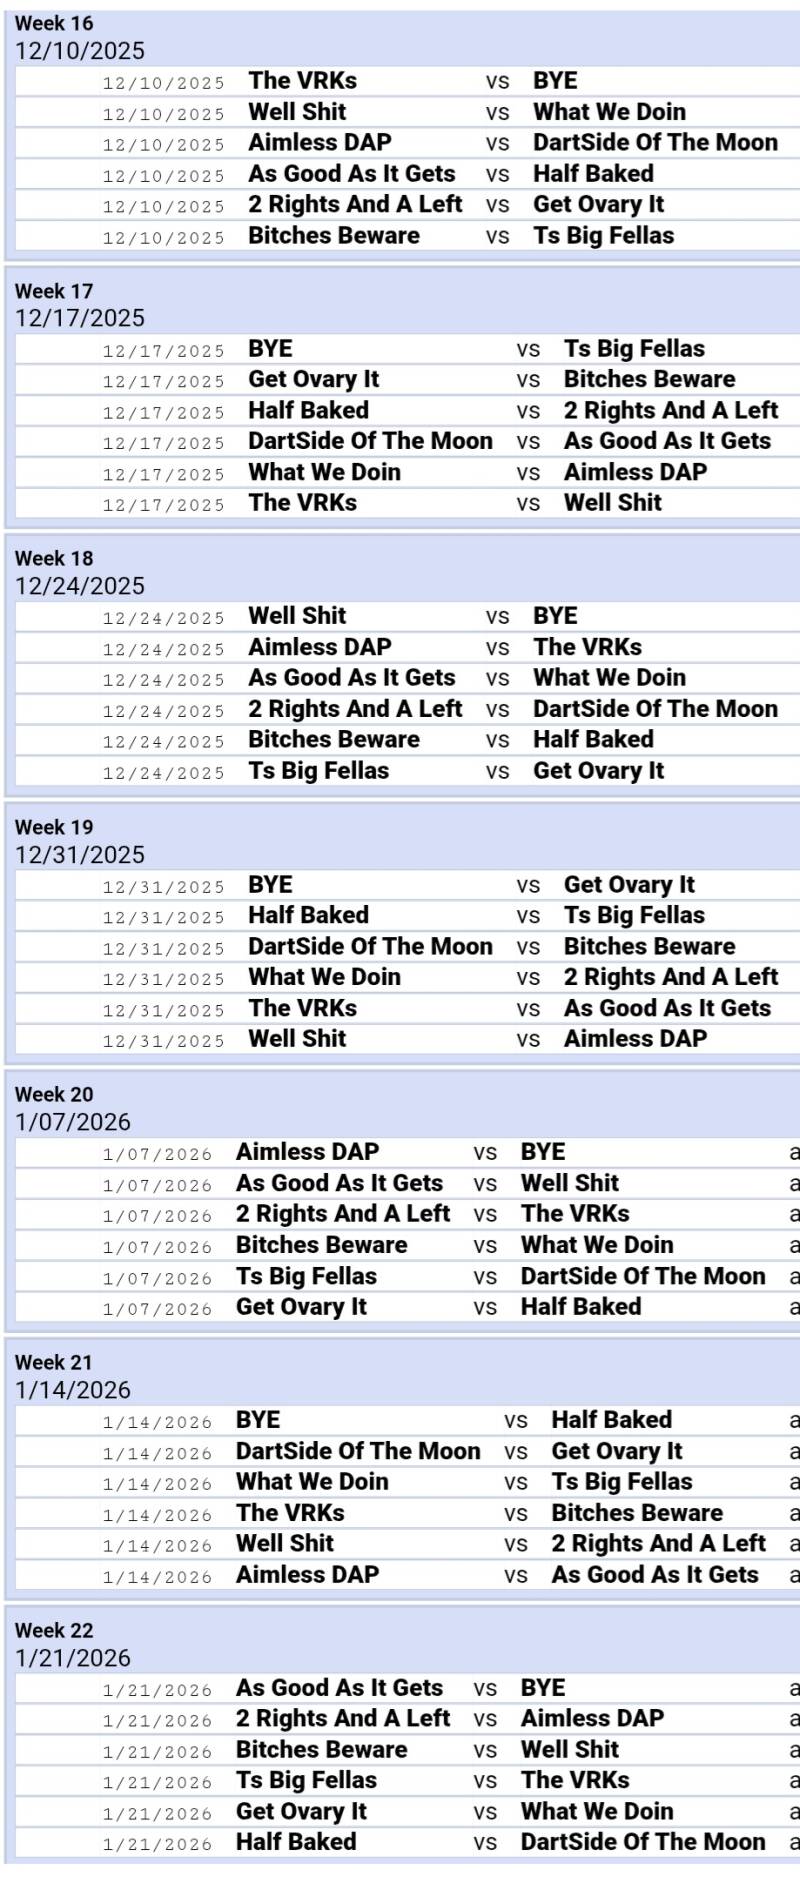Open As Good As It Gets on 1/14/2026
This screenshot has height=1883, width=800.
point(655,1575)
